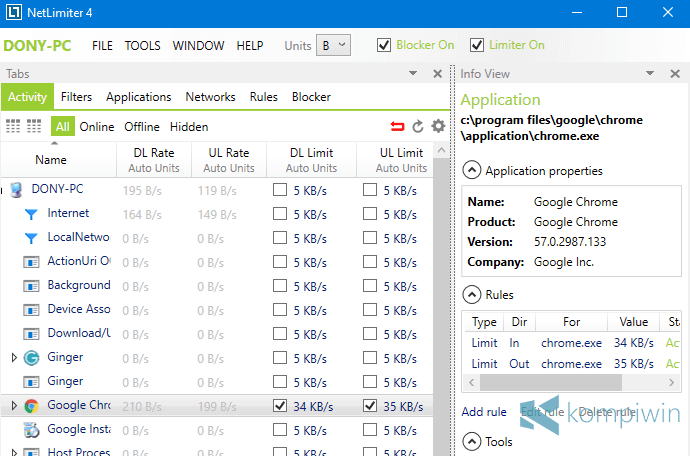
Task: Expand the blue Ginger tree row
Action: pyautogui.click(x=14, y=357)
